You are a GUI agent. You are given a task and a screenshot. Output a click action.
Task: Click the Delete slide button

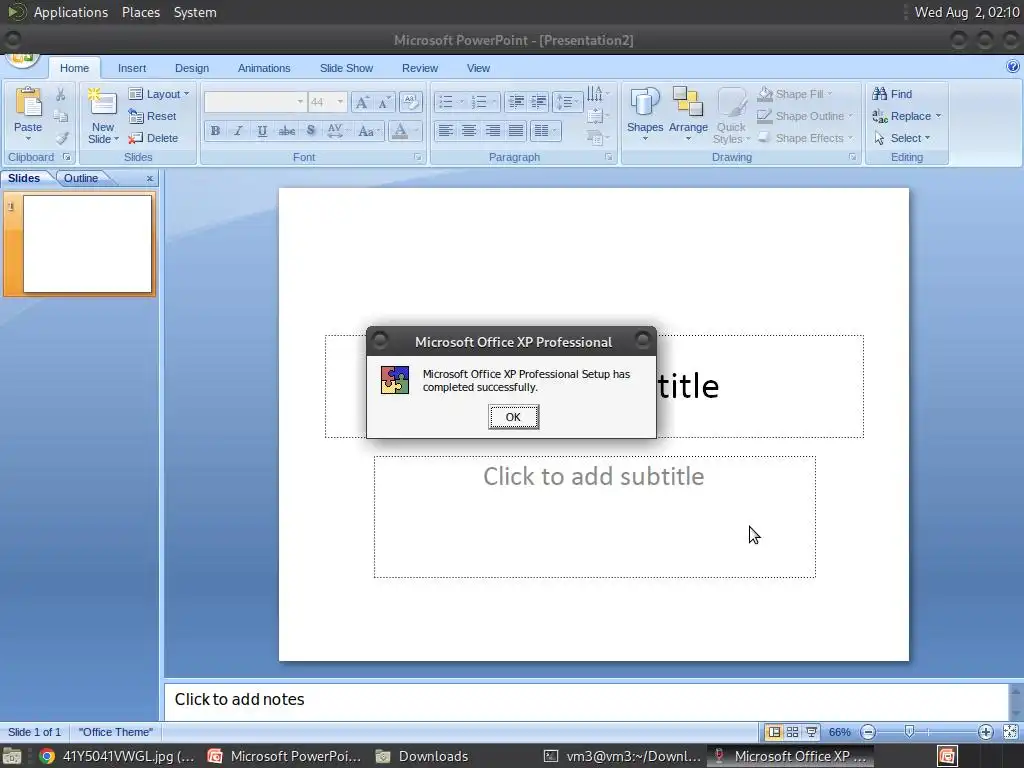coord(153,138)
